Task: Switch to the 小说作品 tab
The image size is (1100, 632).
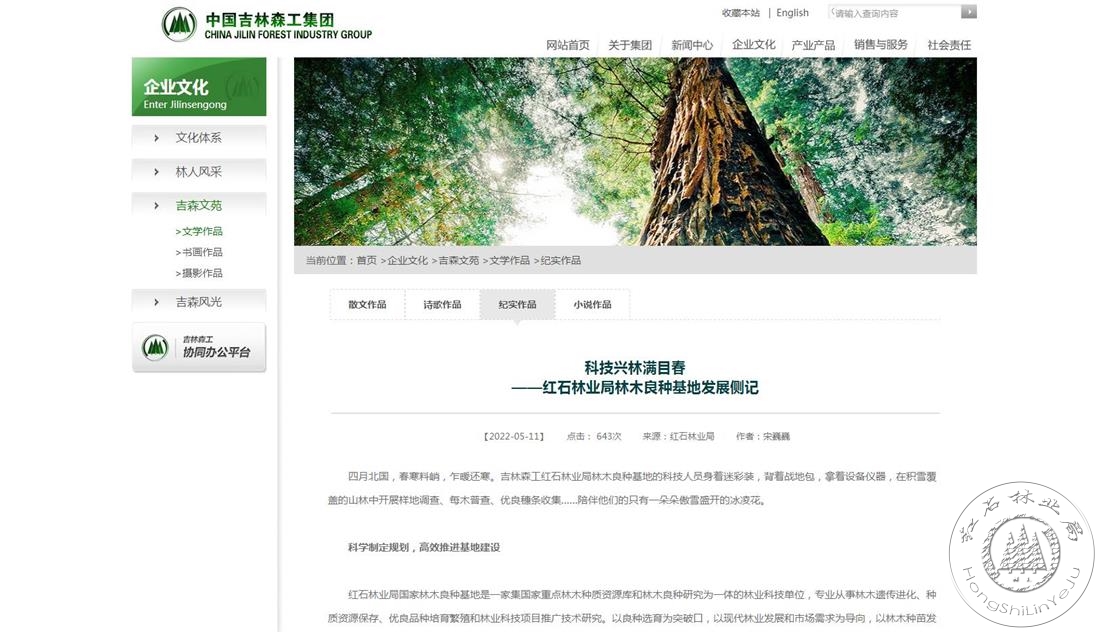Action: pos(593,304)
